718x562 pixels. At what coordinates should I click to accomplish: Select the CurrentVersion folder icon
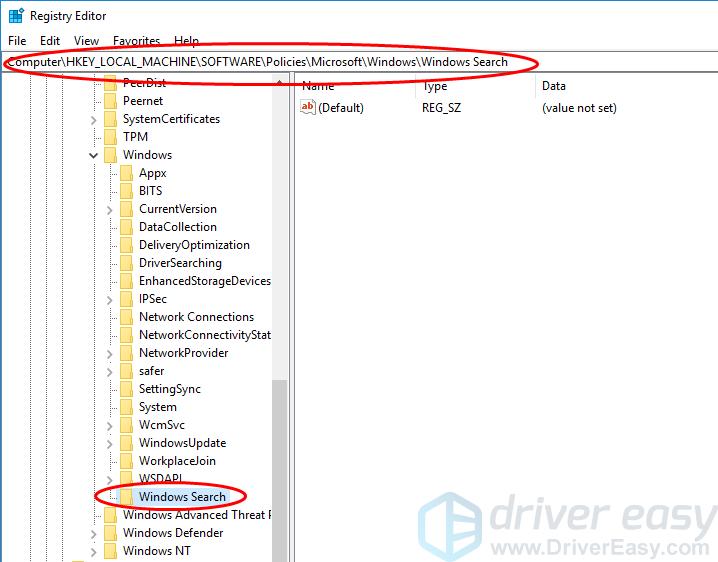tap(126, 209)
